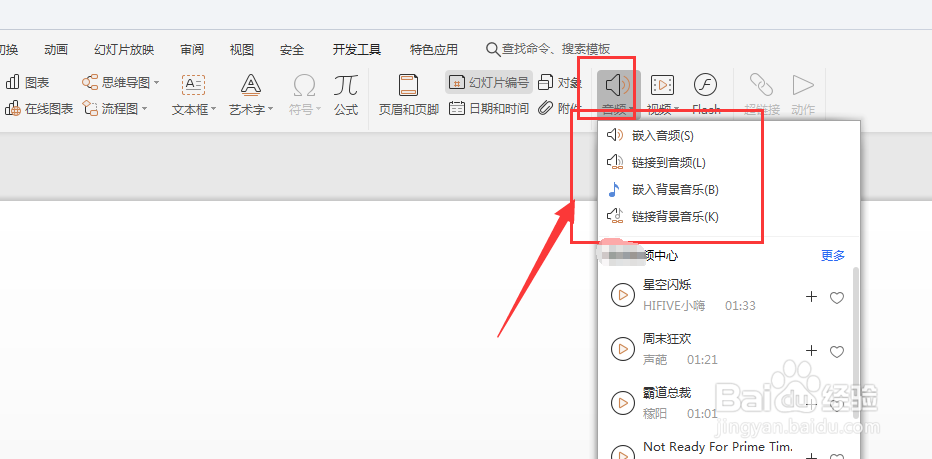The image size is (932, 459).
Task: Play the 星空闪烁 track
Action: (623, 295)
